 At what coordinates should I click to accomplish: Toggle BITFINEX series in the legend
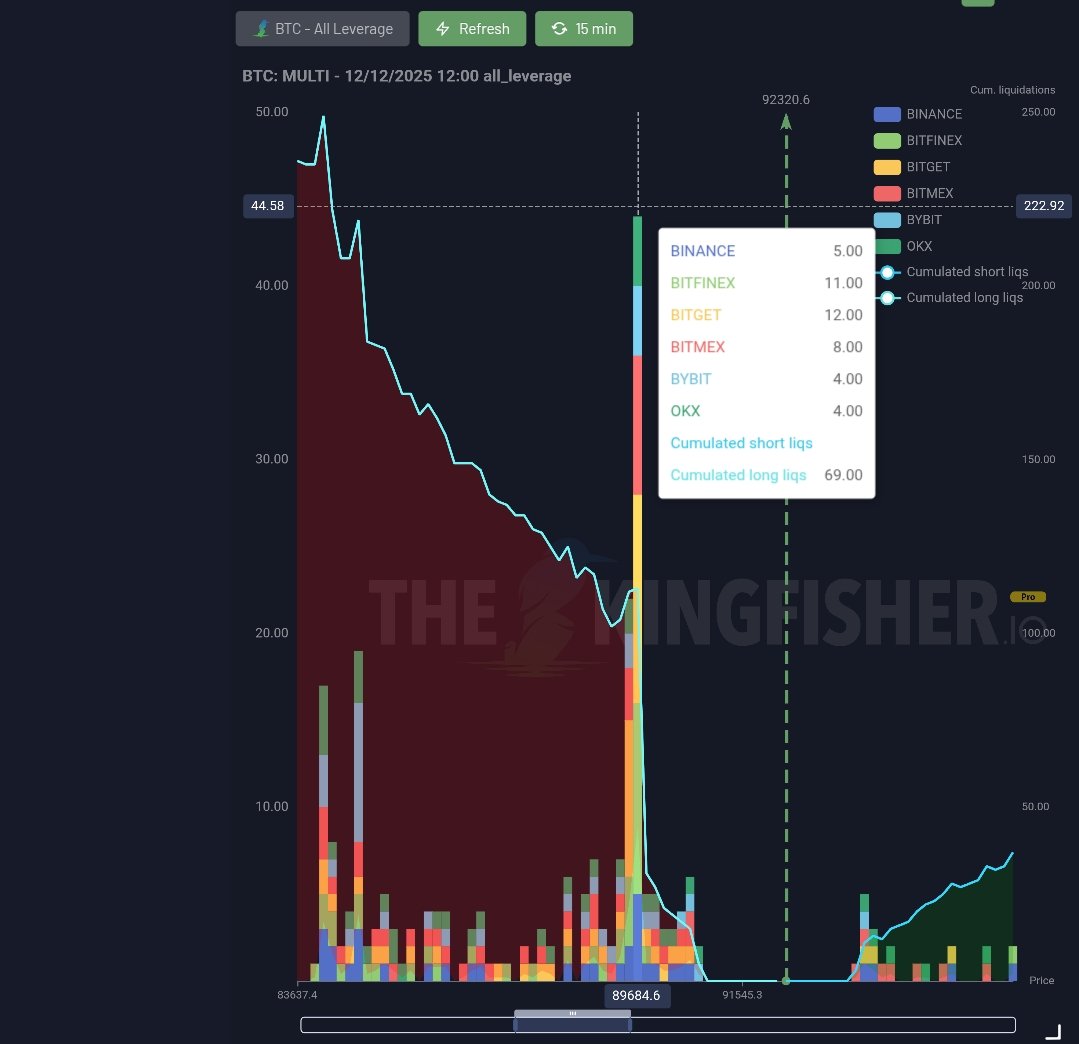coord(918,140)
